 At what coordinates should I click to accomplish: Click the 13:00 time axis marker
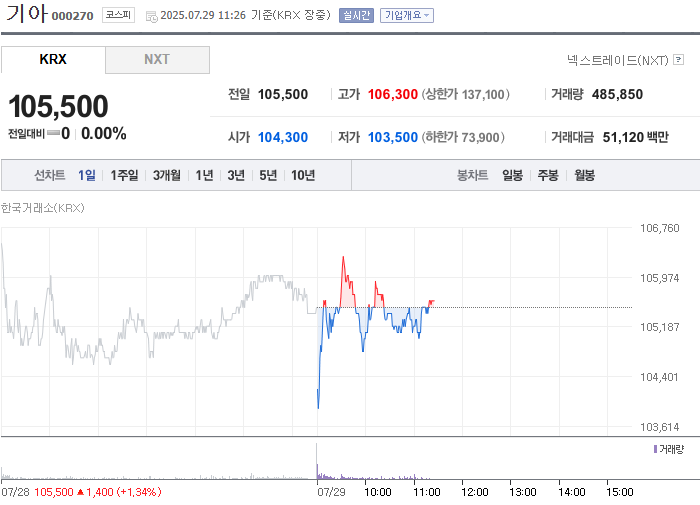pyautogui.click(x=523, y=492)
